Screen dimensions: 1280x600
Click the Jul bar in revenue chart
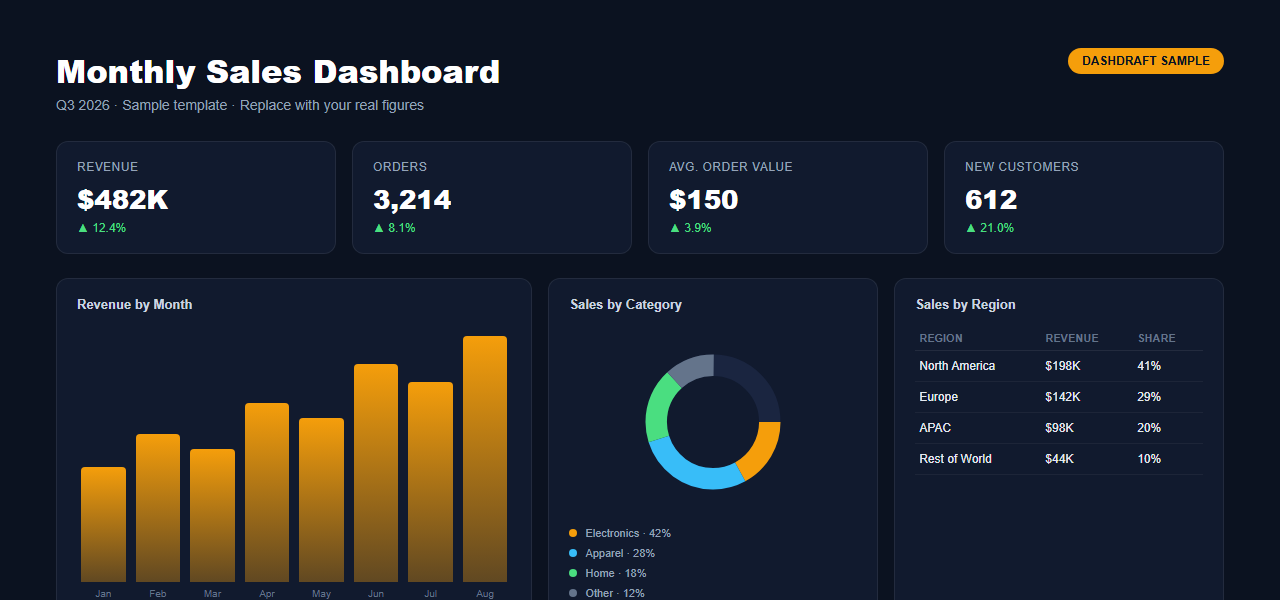pyautogui.click(x=430, y=482)
